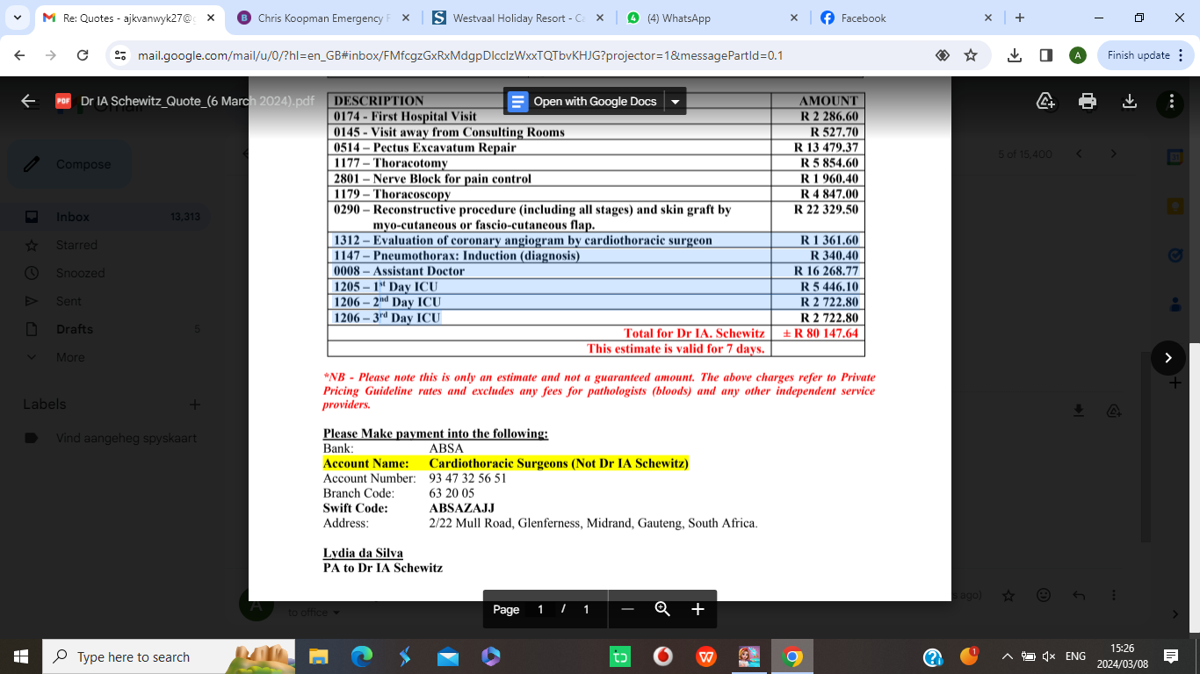
Task: Click the Compose button
Action: 70,164
